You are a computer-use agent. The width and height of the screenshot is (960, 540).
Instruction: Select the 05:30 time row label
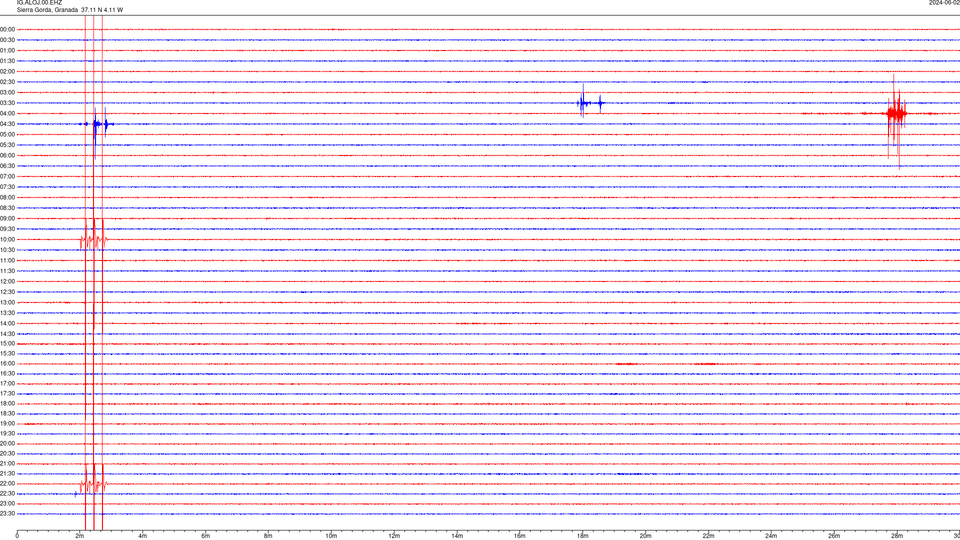tap(8, 145)
